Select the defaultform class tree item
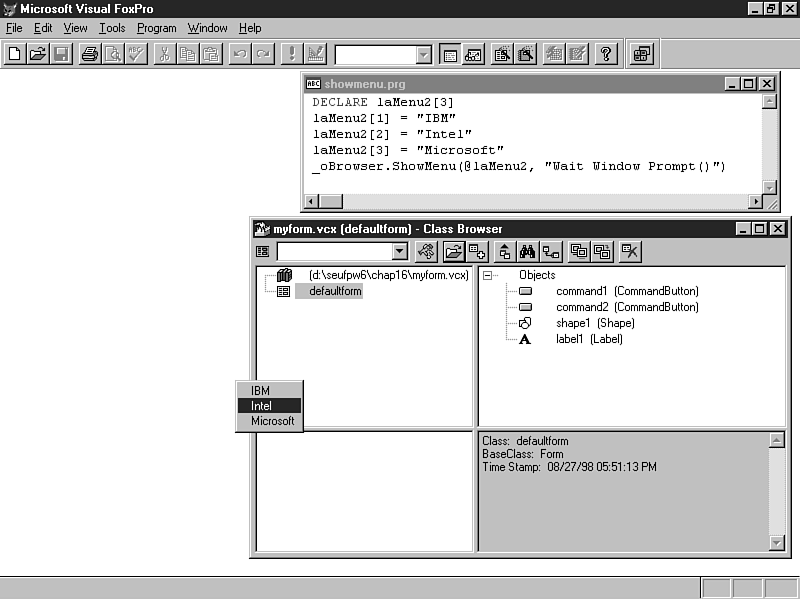 coord(335,291)
